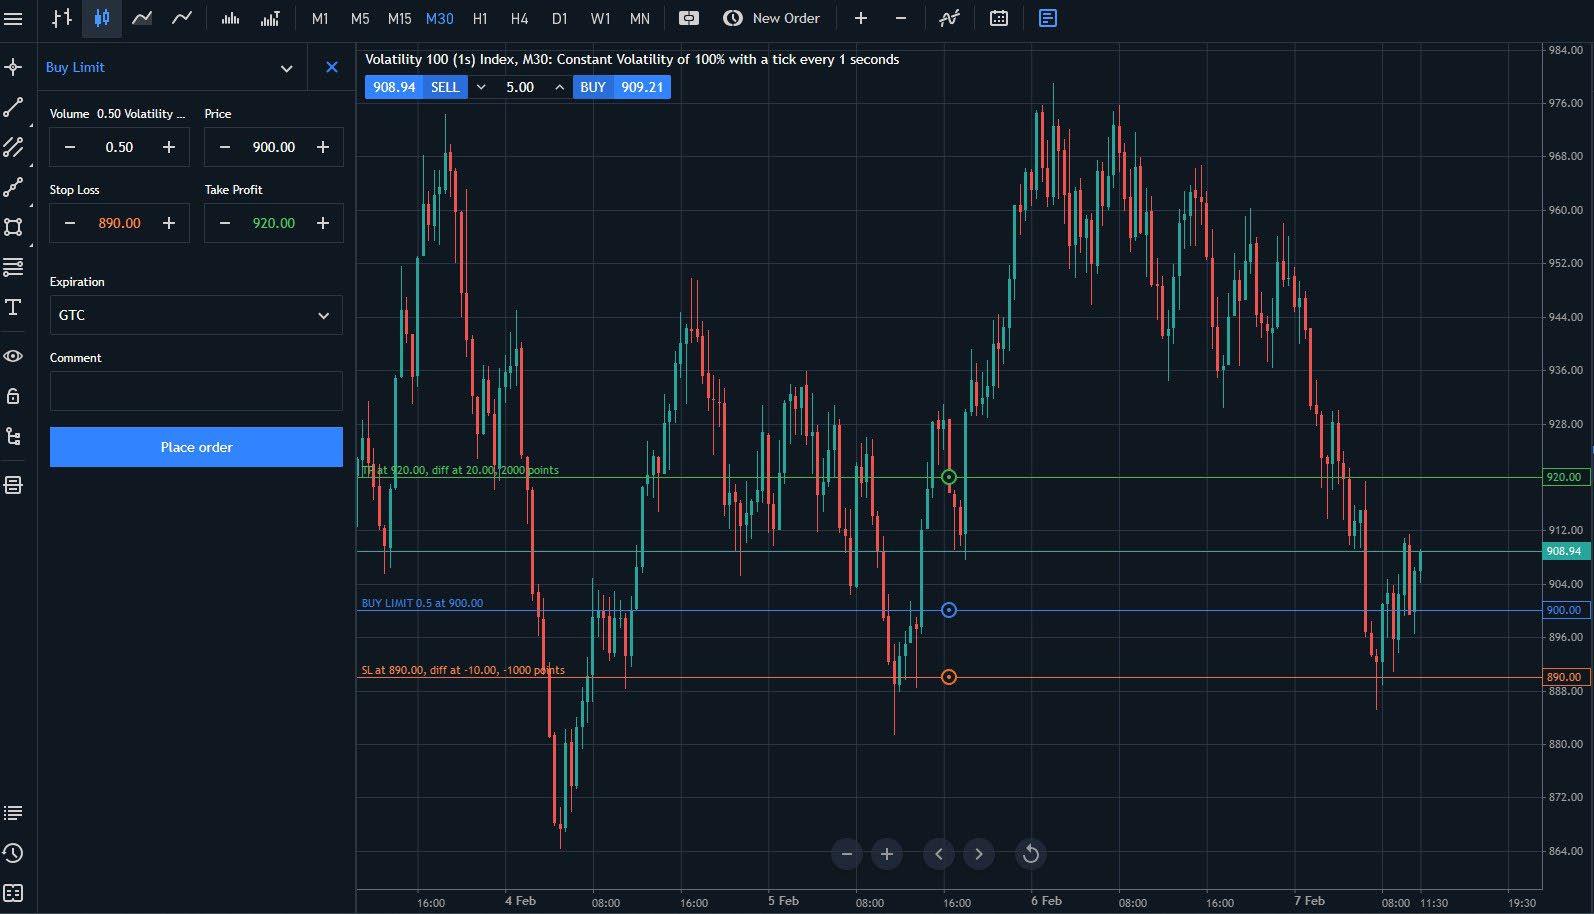Lower one-click volume with down chevron
1594x914 pixels.
click(x=481, y=87)
